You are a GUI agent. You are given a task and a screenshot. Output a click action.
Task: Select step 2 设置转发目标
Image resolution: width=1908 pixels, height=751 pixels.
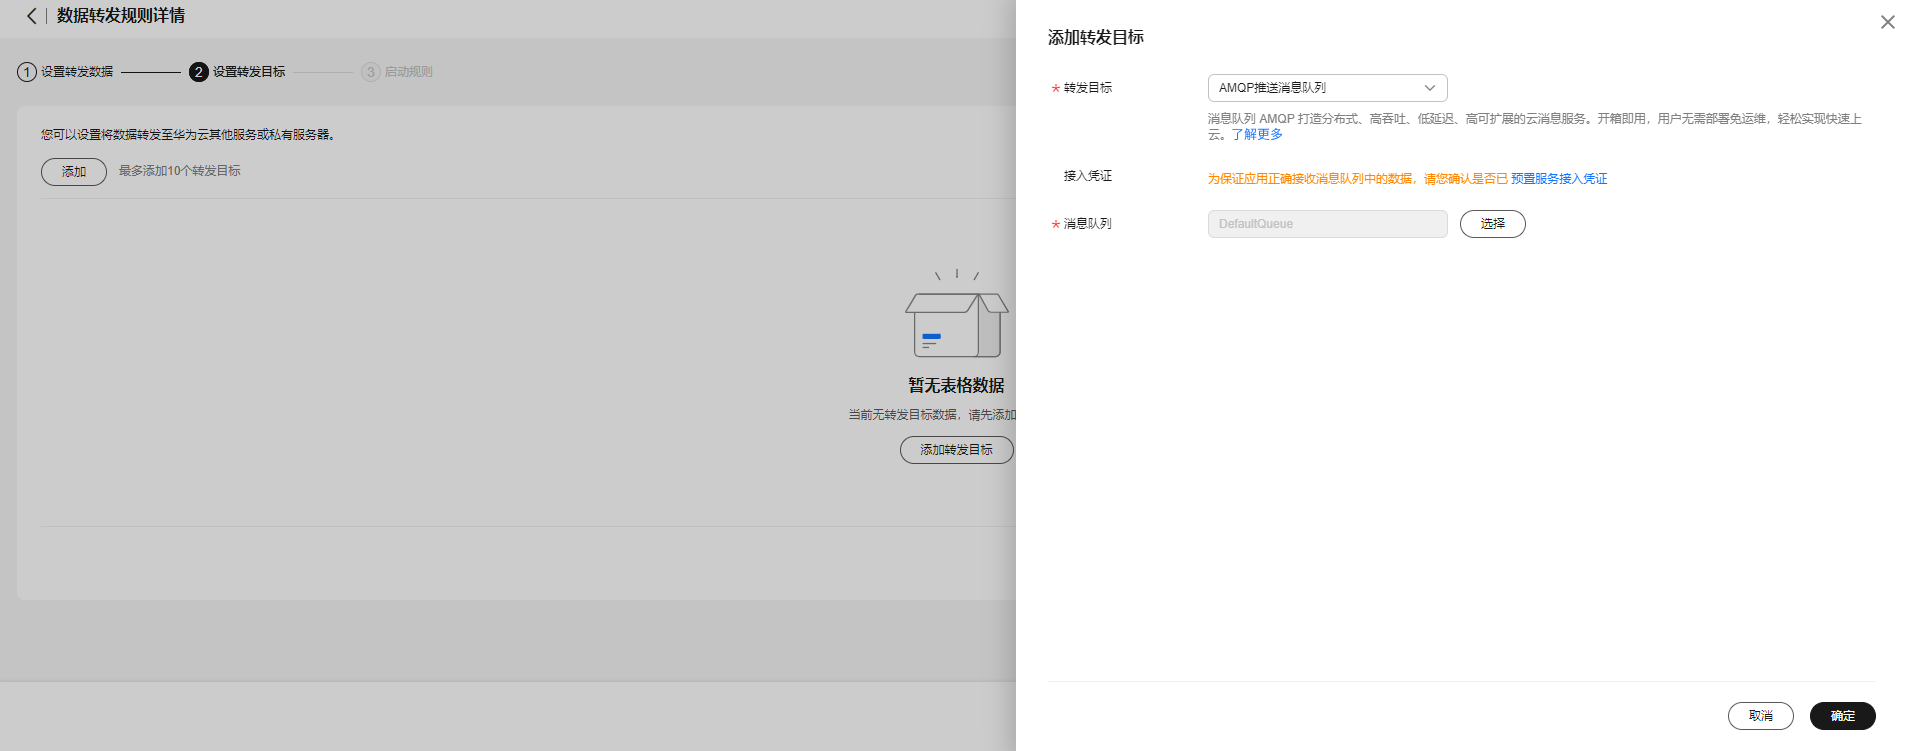coord(237,72)
